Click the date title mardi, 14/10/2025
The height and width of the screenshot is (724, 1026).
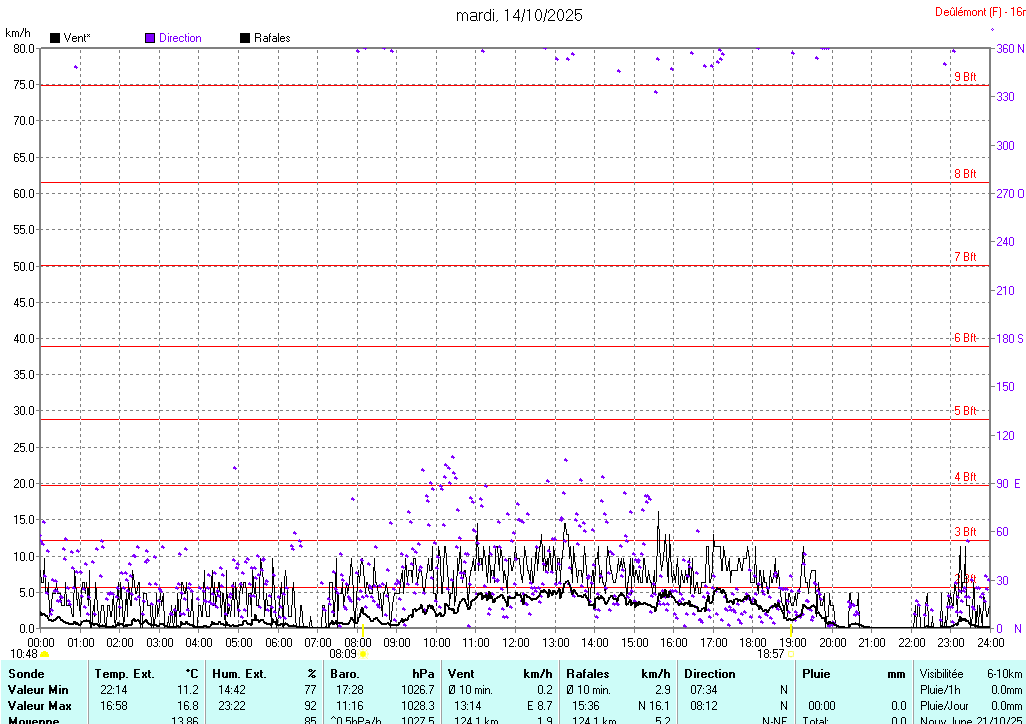(x=519, y=15)
